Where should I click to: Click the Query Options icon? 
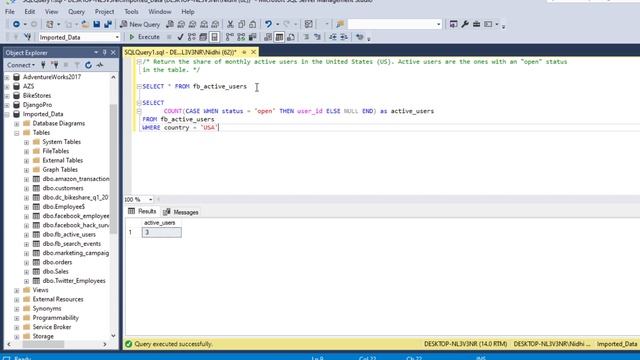(203, 37)
